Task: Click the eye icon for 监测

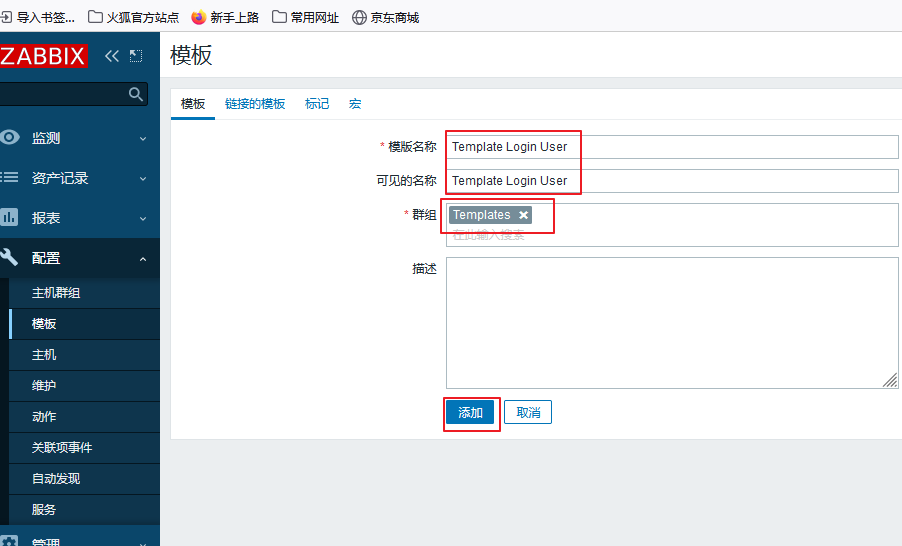Action: pyautogui.click(x=10, y=138)
